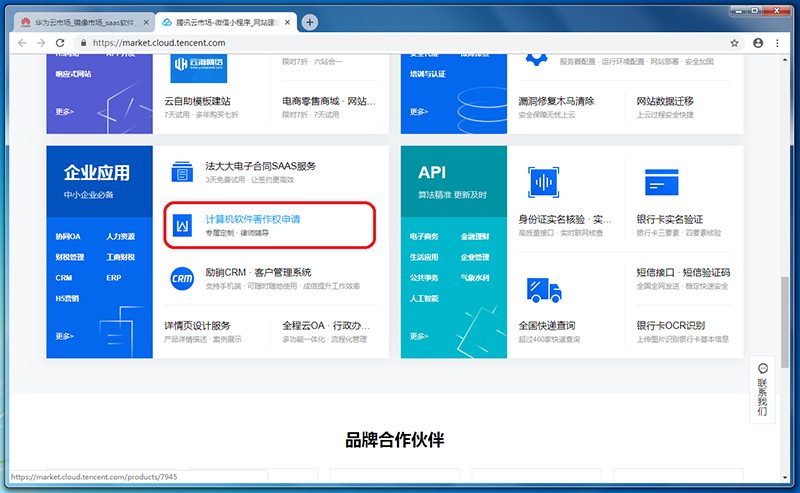Click the 计算机软件著作权申请 product icon
Screen dimensions: 800x493
tap(182, 225)
